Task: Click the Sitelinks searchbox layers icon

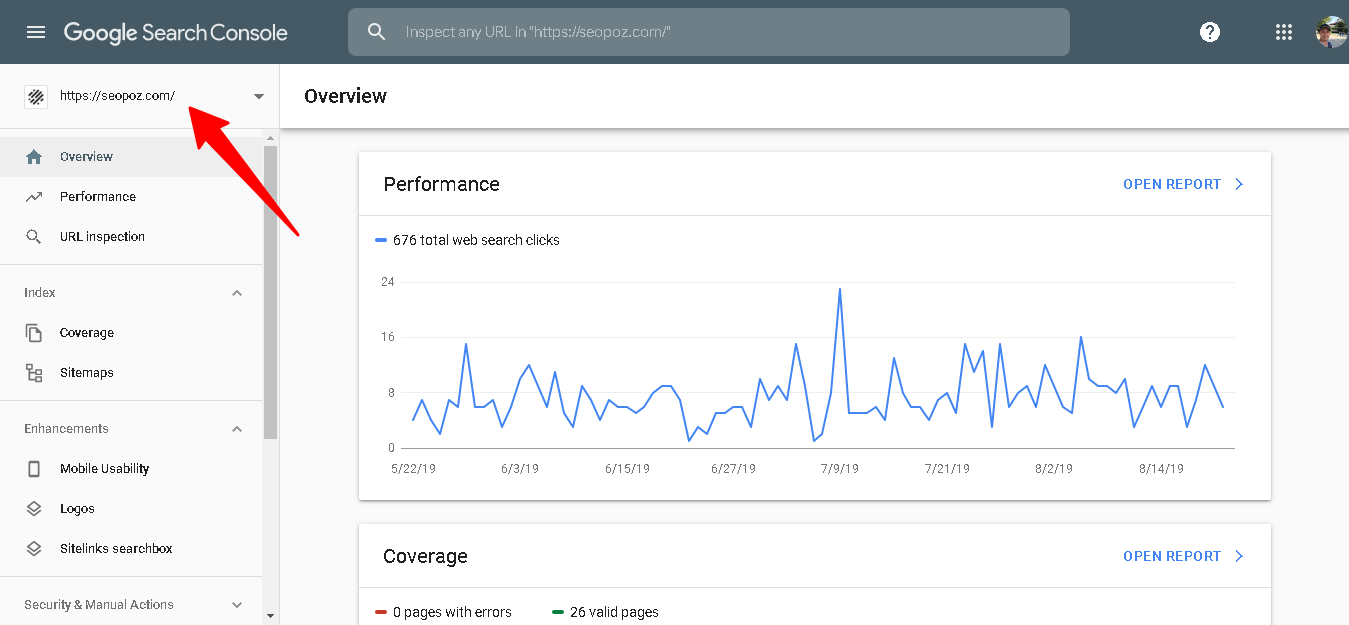Action: click(34, 549)
